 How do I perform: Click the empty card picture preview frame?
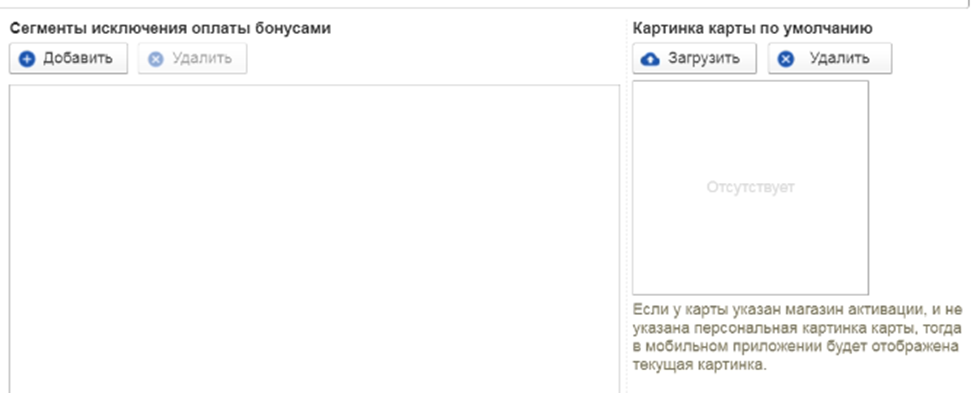click(750, 187)
